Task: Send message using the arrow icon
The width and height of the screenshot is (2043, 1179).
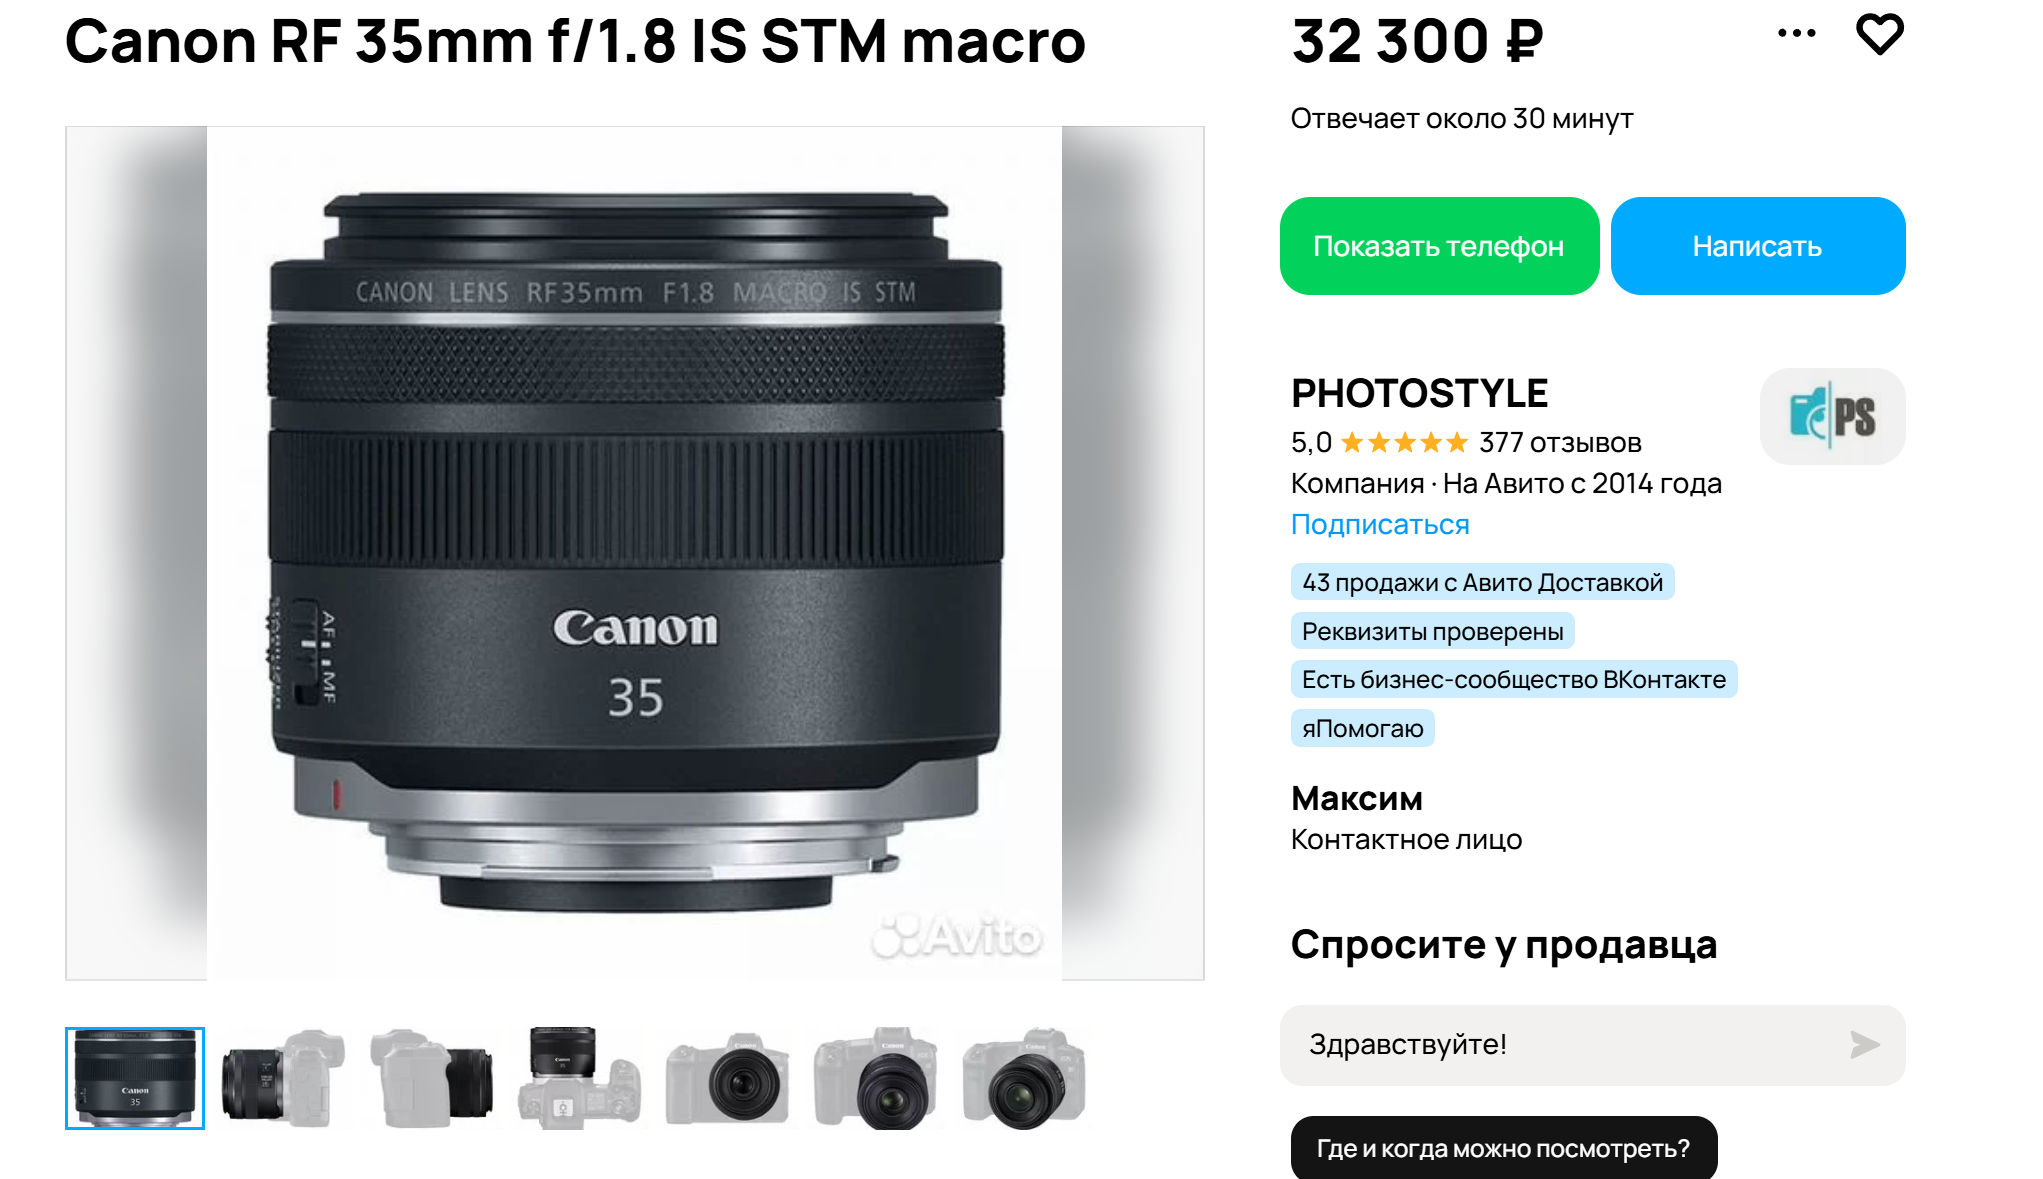Action: (x=1864, y=1045)
